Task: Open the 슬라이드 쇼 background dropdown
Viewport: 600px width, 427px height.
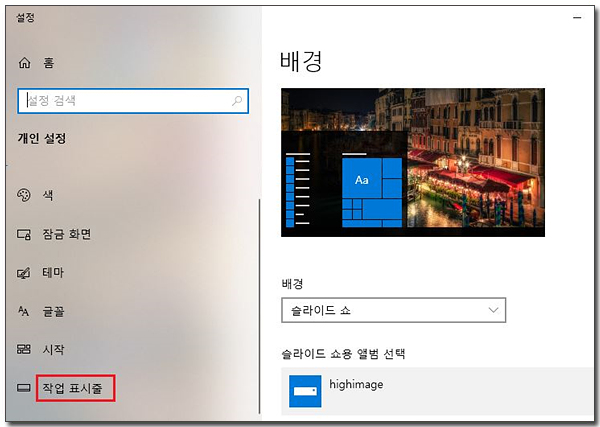Action: 393,310
